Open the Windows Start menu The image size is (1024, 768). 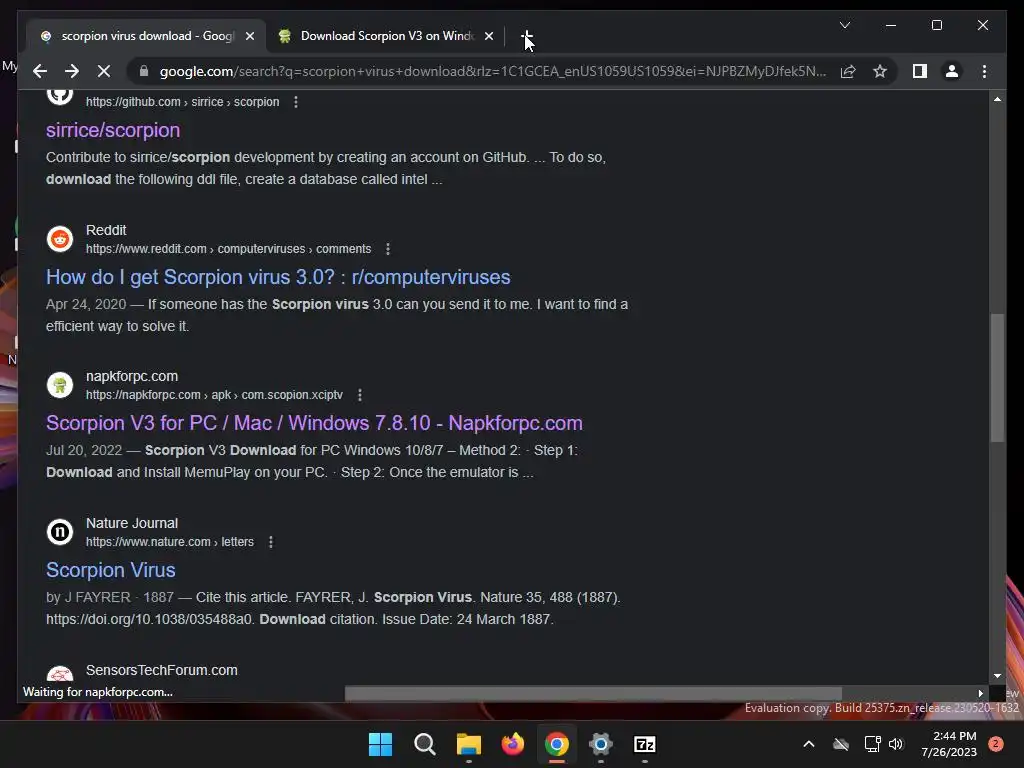coord(380,744)
